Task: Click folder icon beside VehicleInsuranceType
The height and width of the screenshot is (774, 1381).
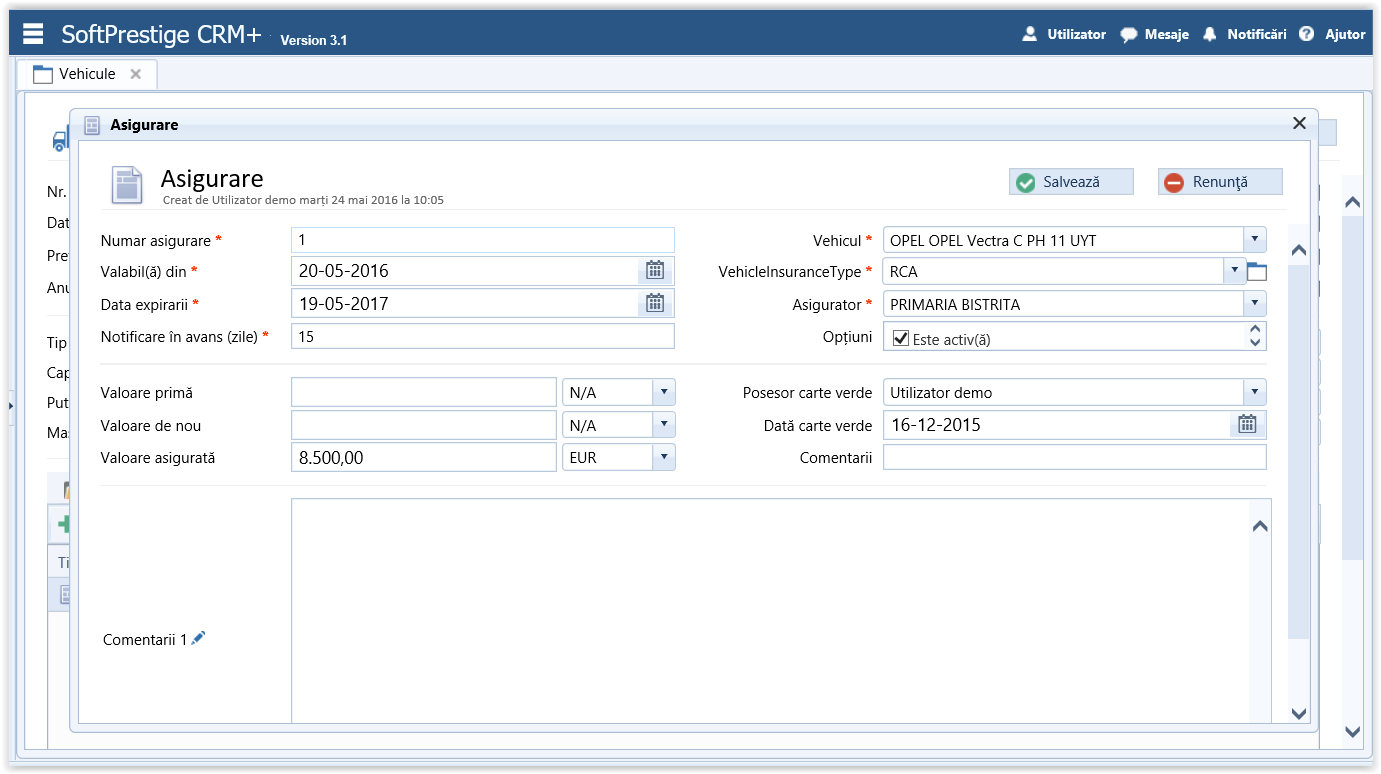Action: pyautogui.click(x=1257, y=272)
